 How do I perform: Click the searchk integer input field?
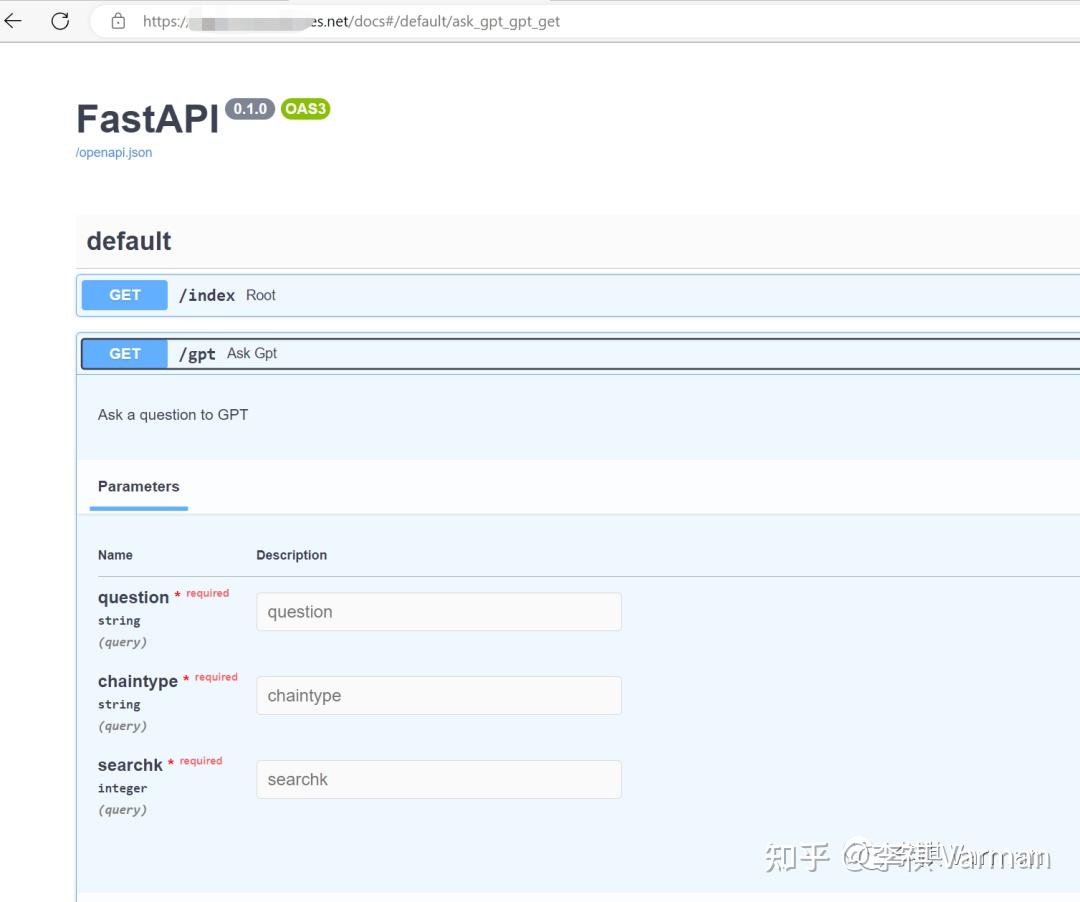pos(438,779)
